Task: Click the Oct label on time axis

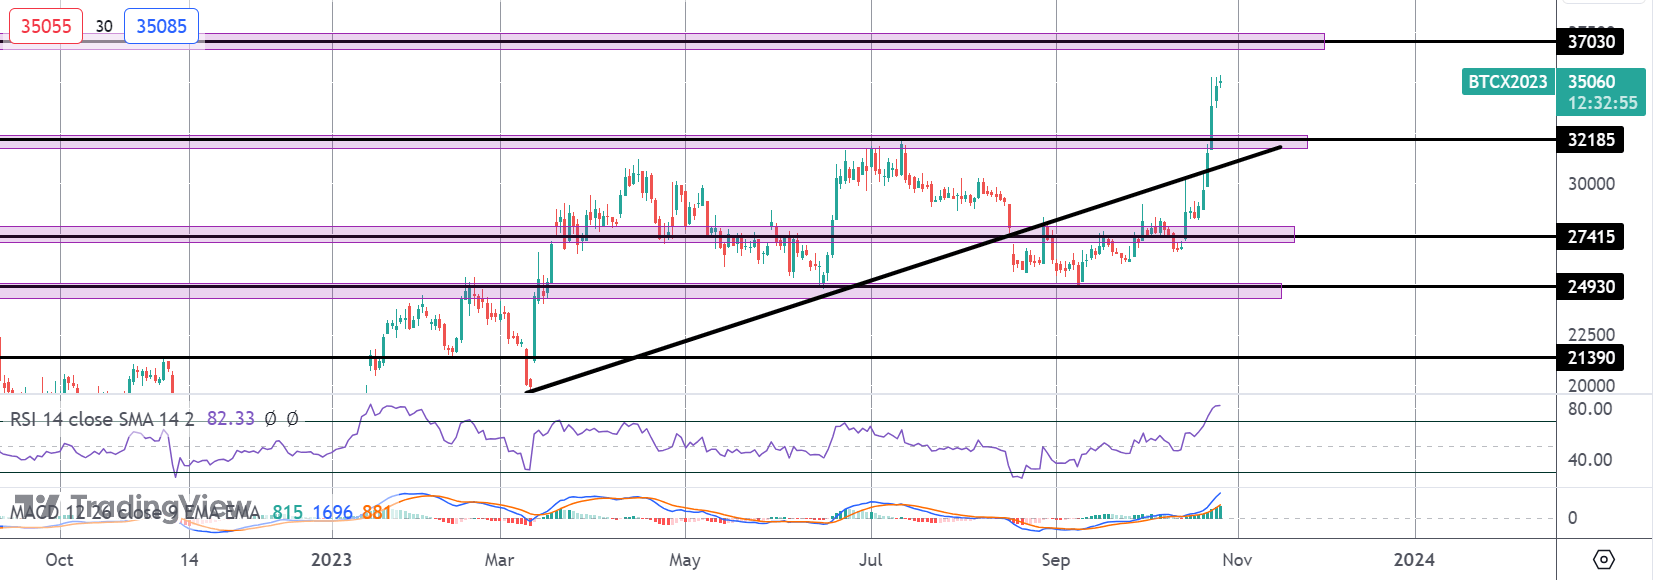Action: (x=59, y=560)
